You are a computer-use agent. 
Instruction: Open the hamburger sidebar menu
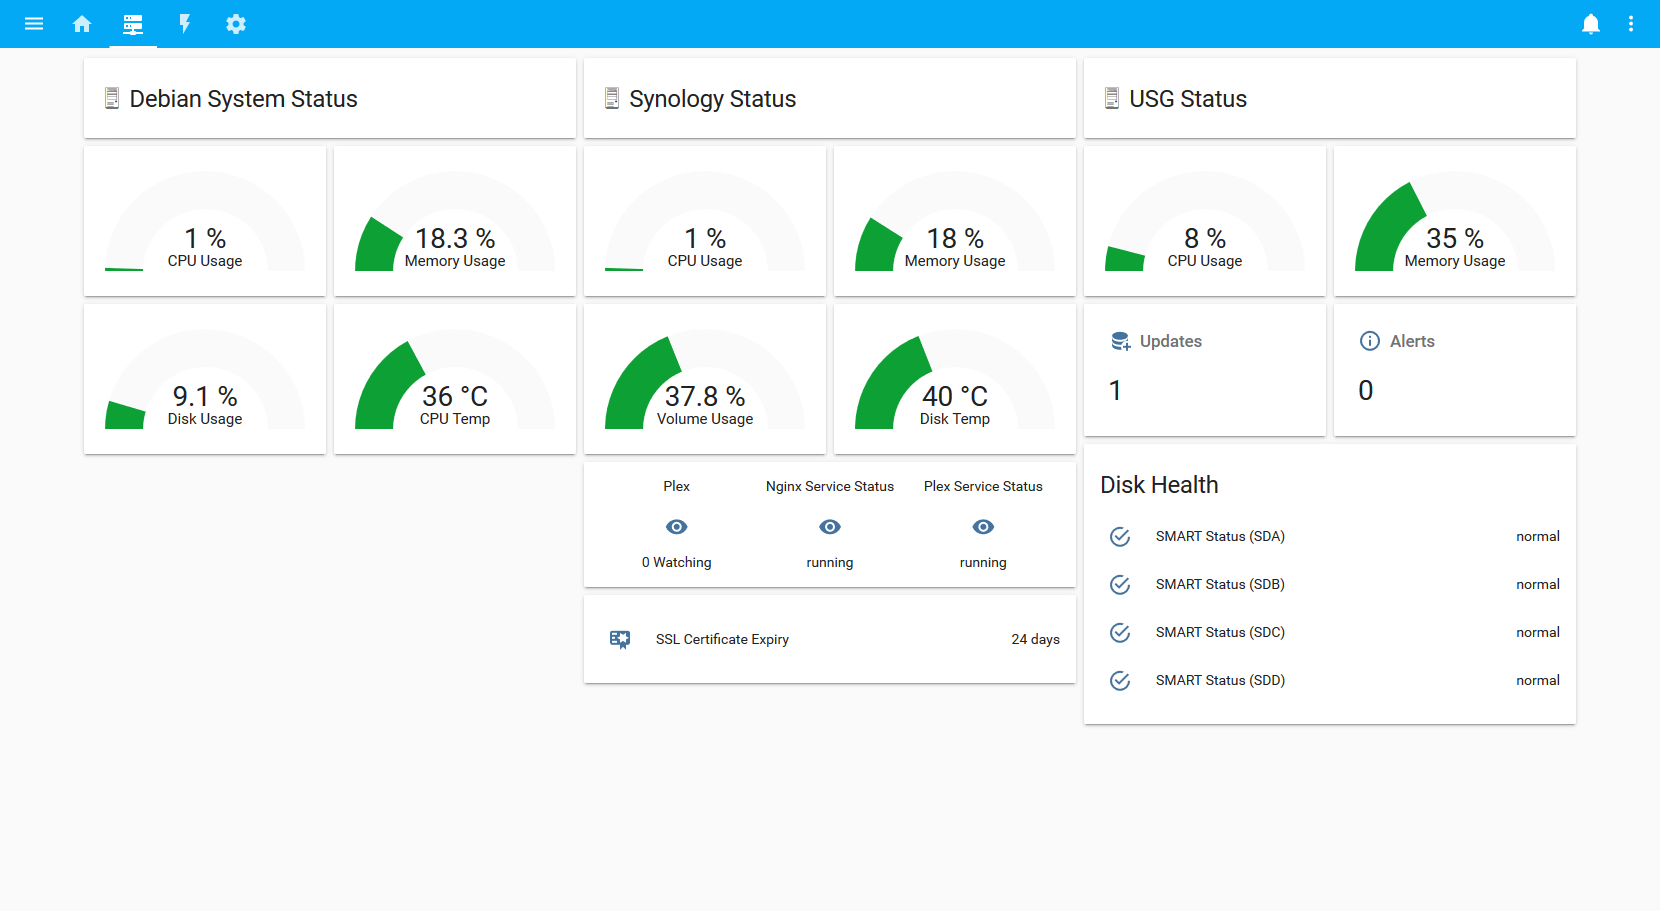(34, 24)
